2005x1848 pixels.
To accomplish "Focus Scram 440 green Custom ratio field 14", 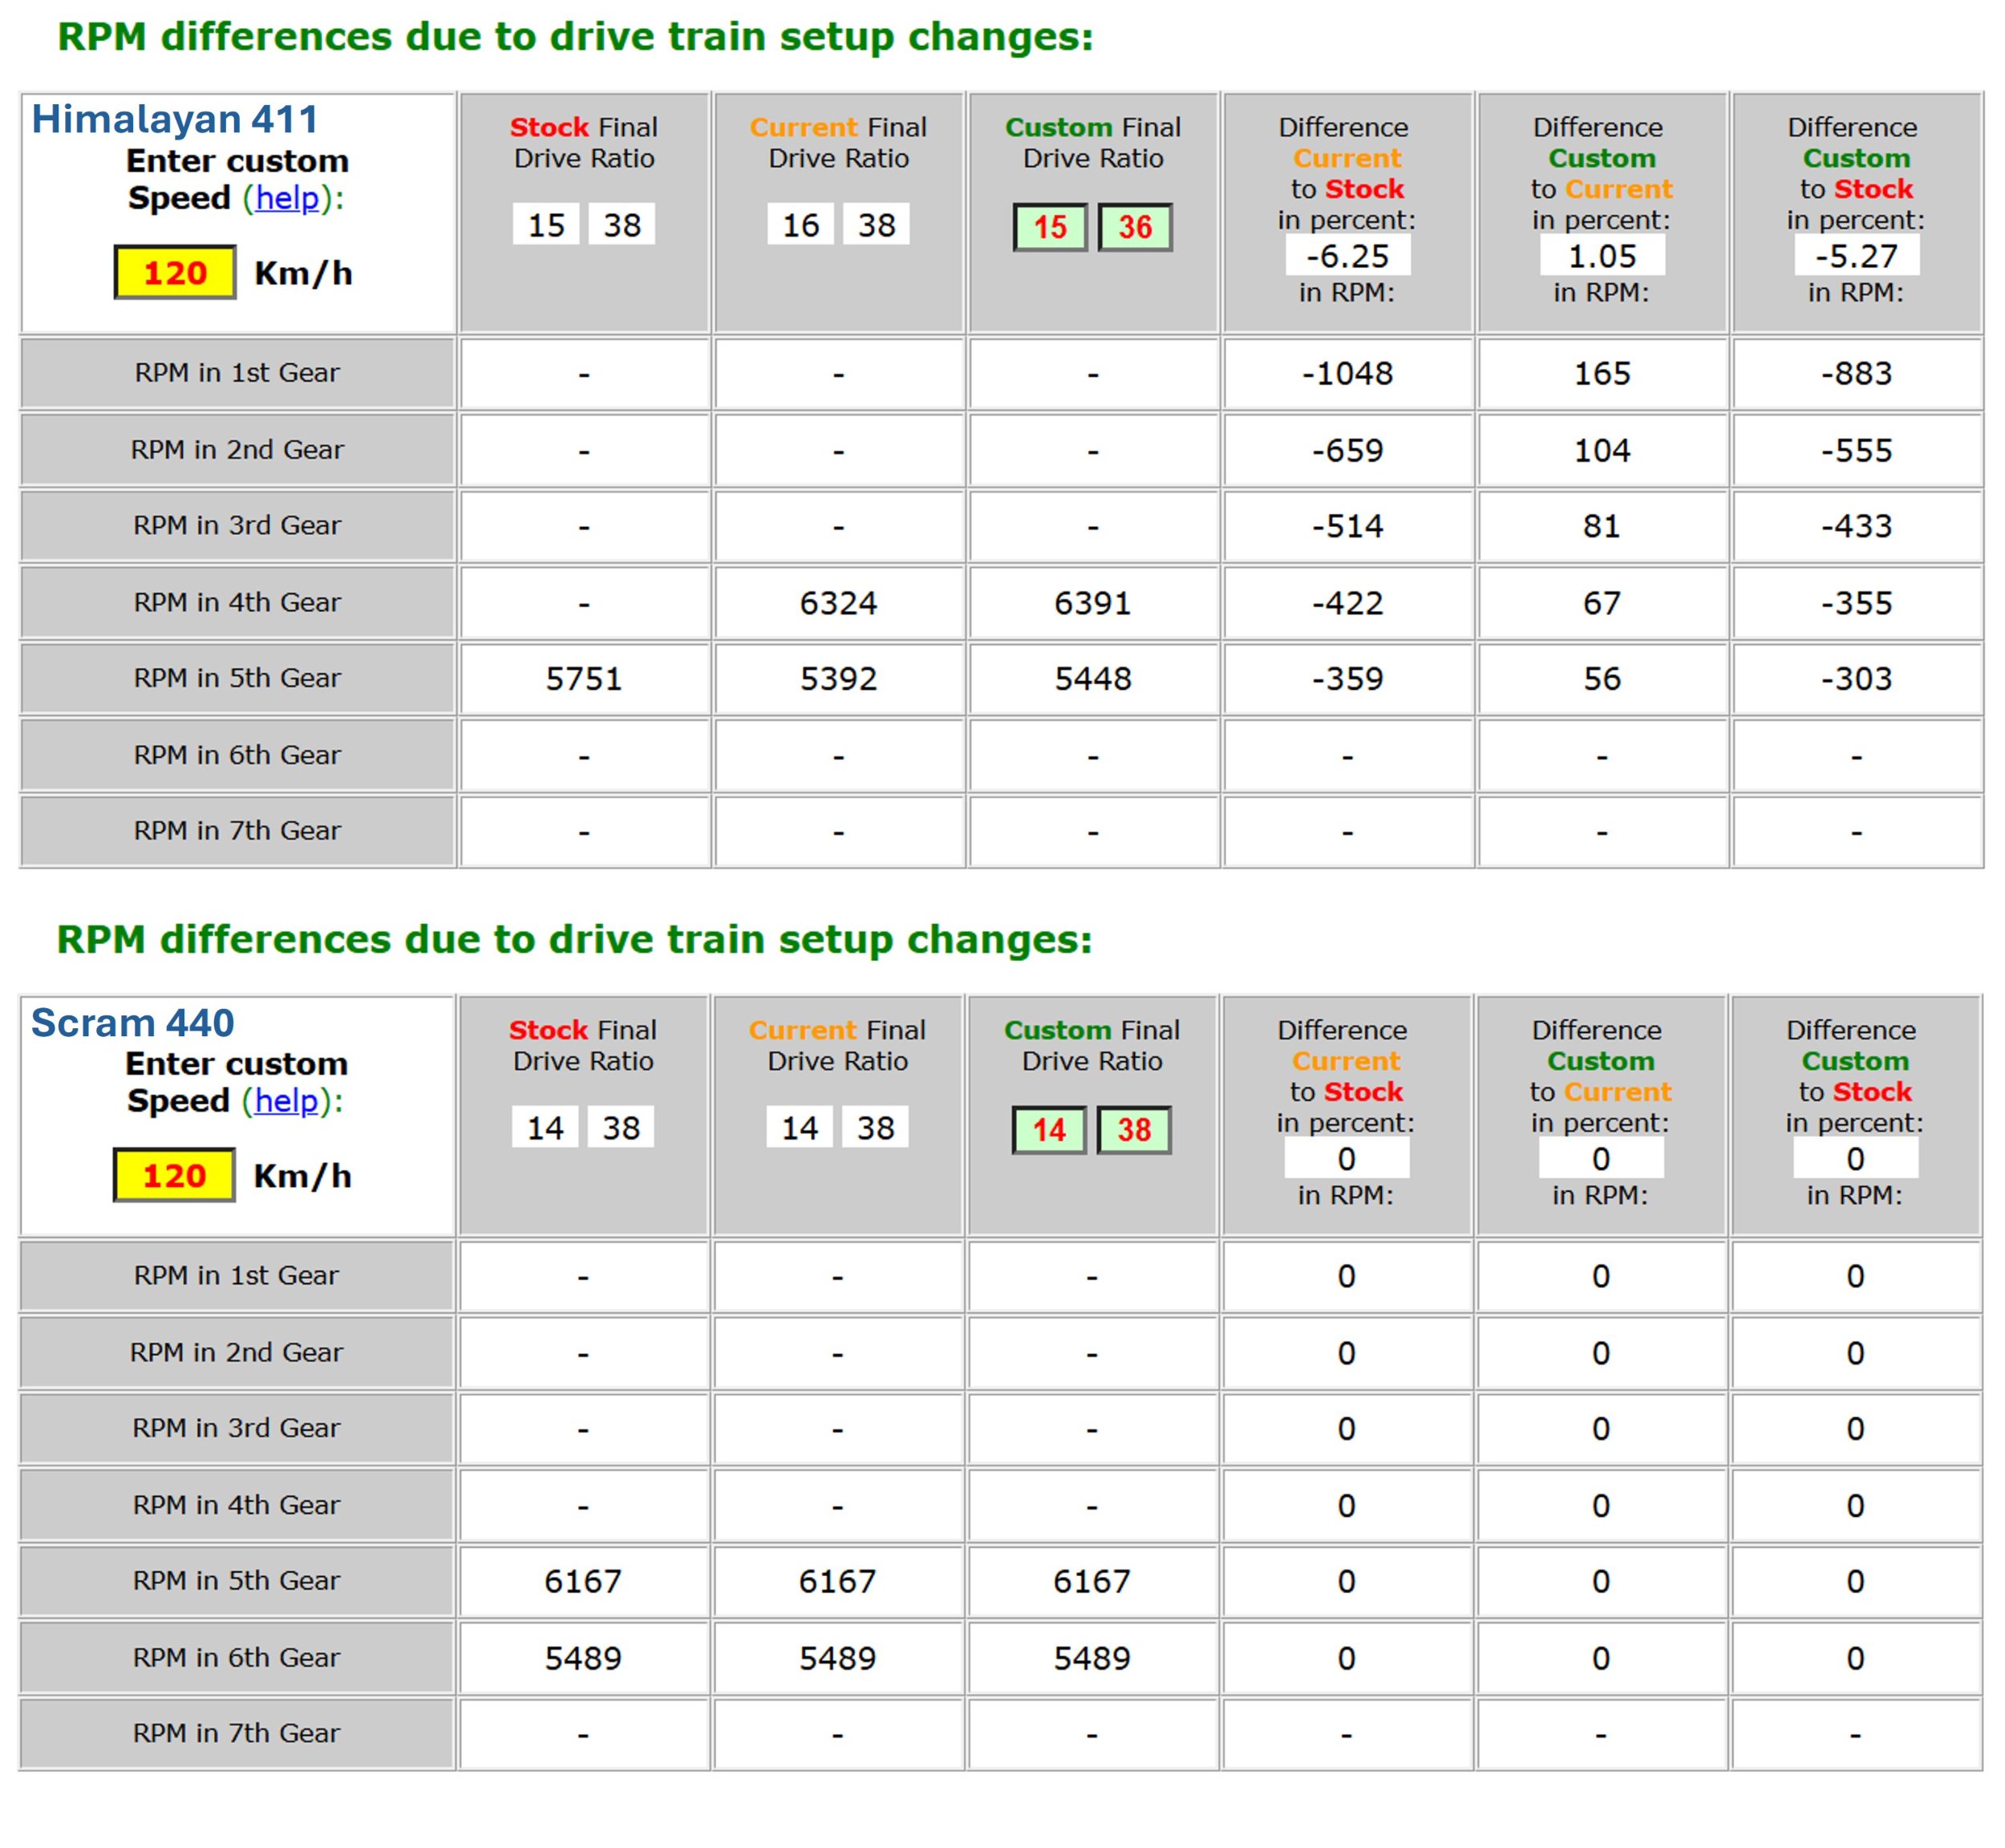I will 1049,1130.
